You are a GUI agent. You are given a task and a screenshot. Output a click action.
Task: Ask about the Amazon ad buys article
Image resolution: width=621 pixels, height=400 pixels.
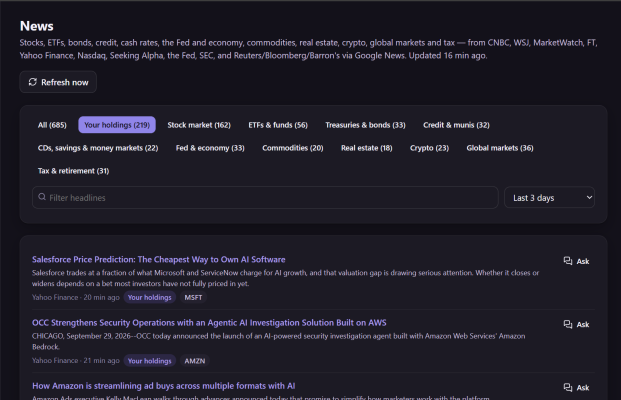coord(576,387)
